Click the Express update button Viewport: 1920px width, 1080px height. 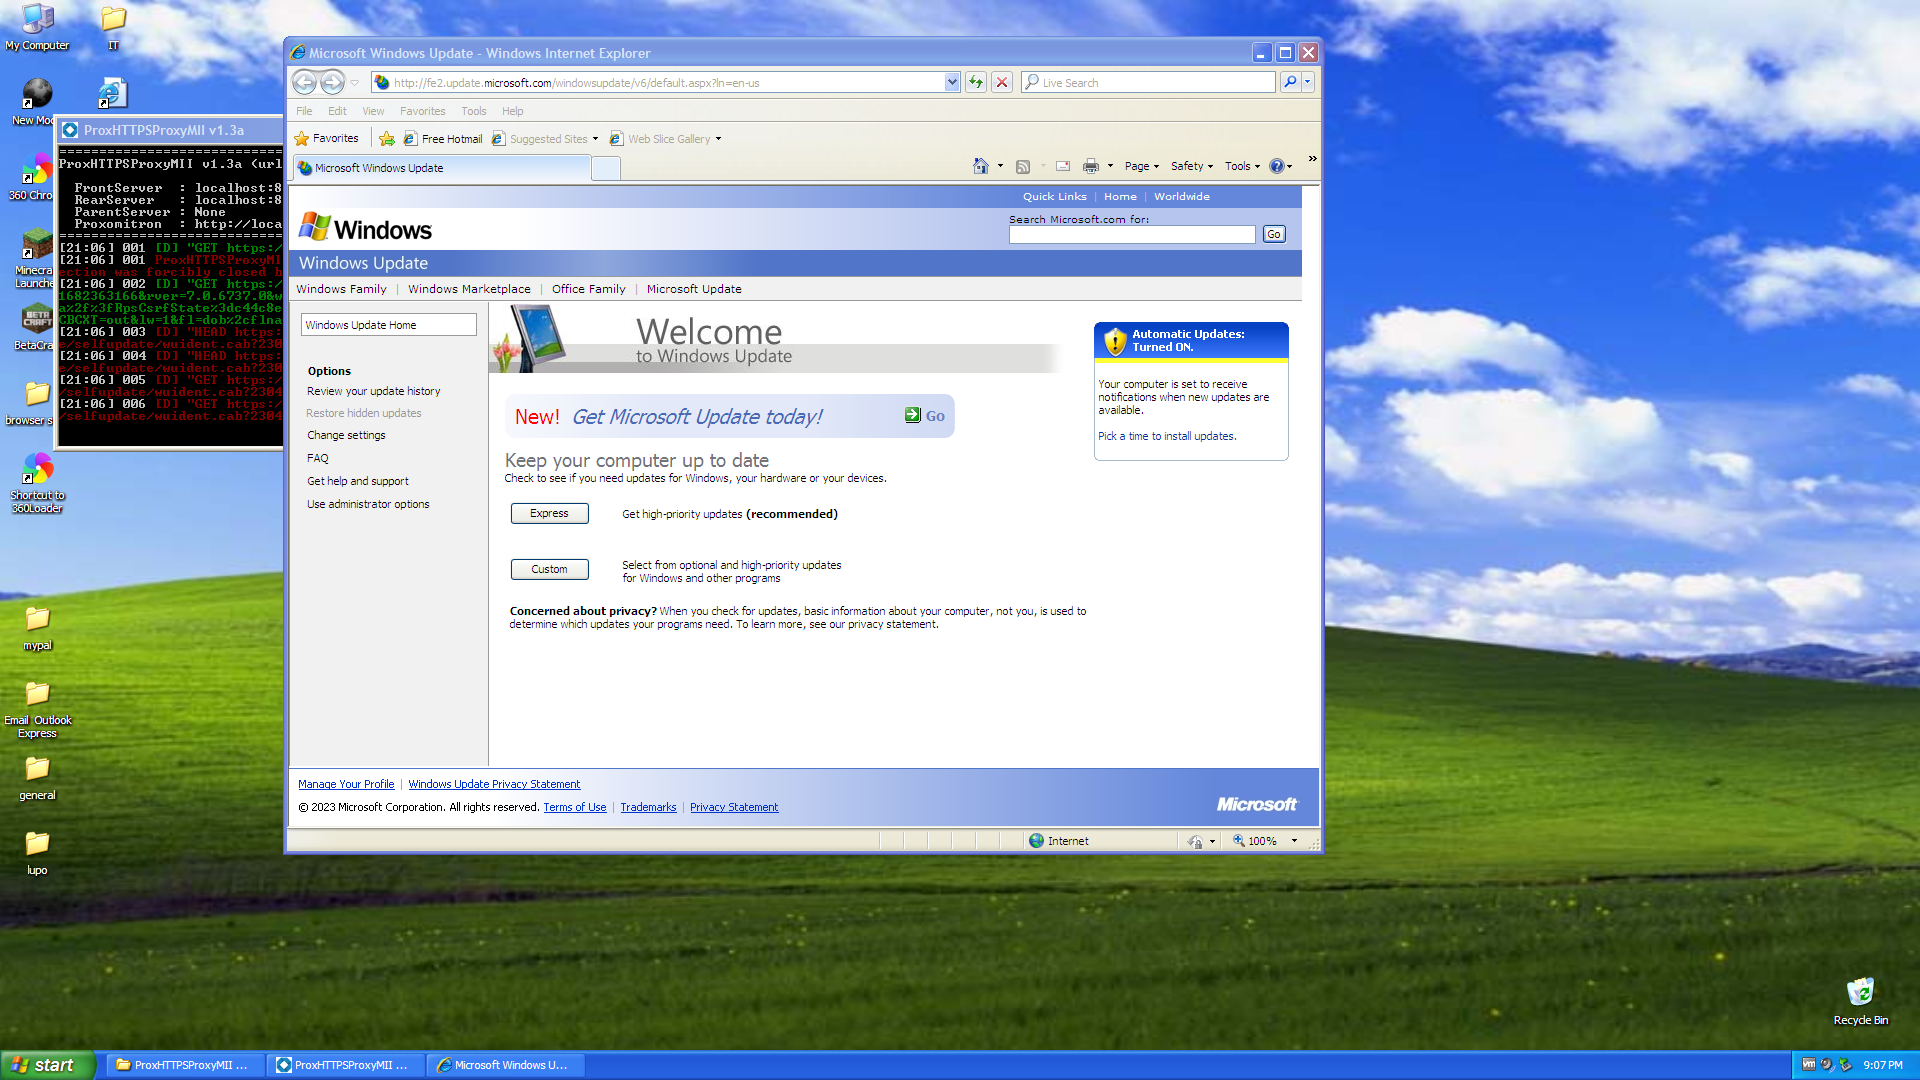(549, 513)
